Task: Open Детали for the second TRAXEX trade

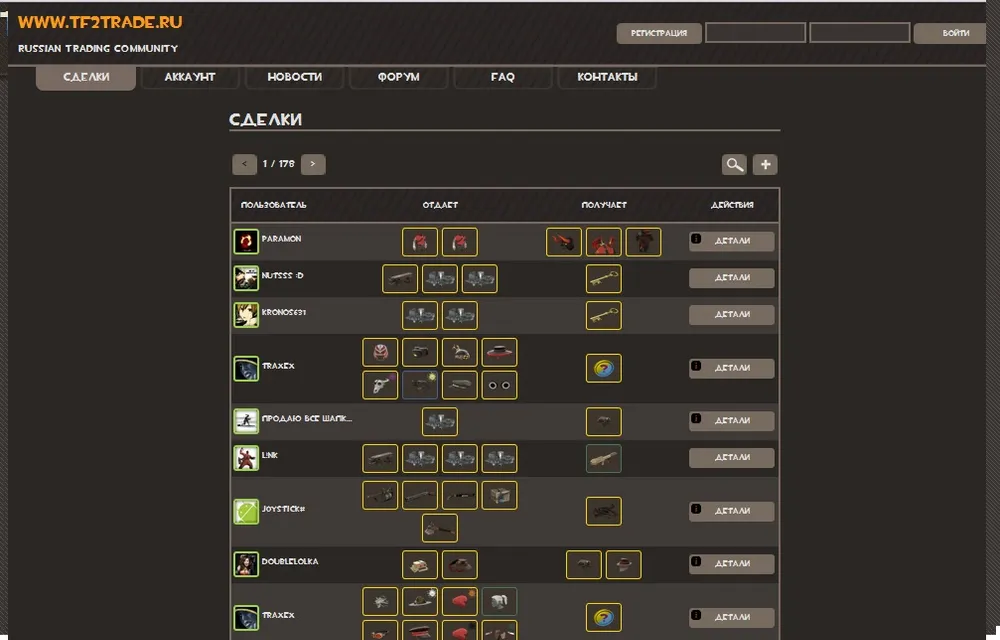Action: pyautogui.click(x=732, y=617)
